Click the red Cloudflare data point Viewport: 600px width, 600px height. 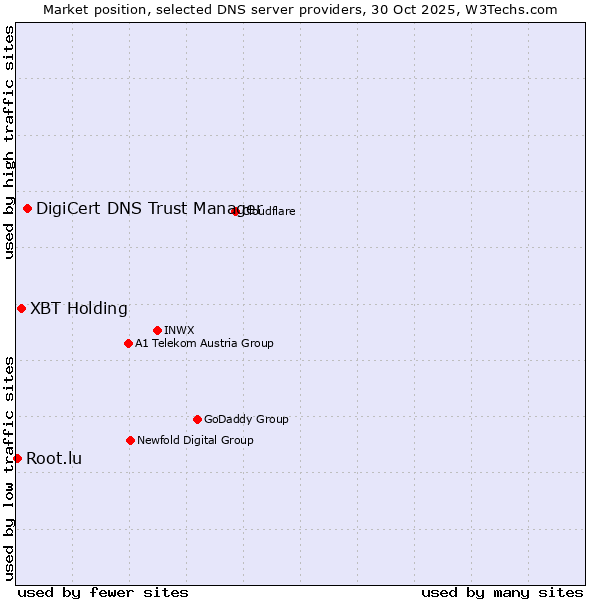(x=236, y=211)
